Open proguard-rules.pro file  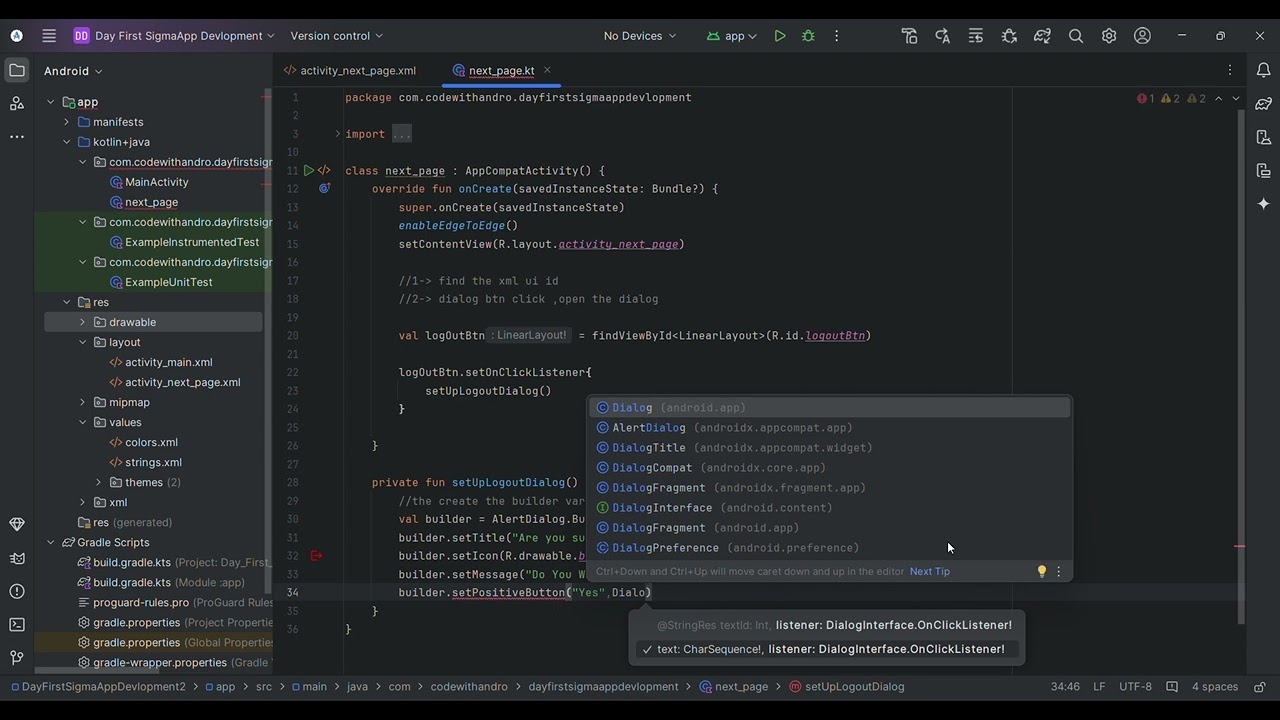[x=141, y=602]
